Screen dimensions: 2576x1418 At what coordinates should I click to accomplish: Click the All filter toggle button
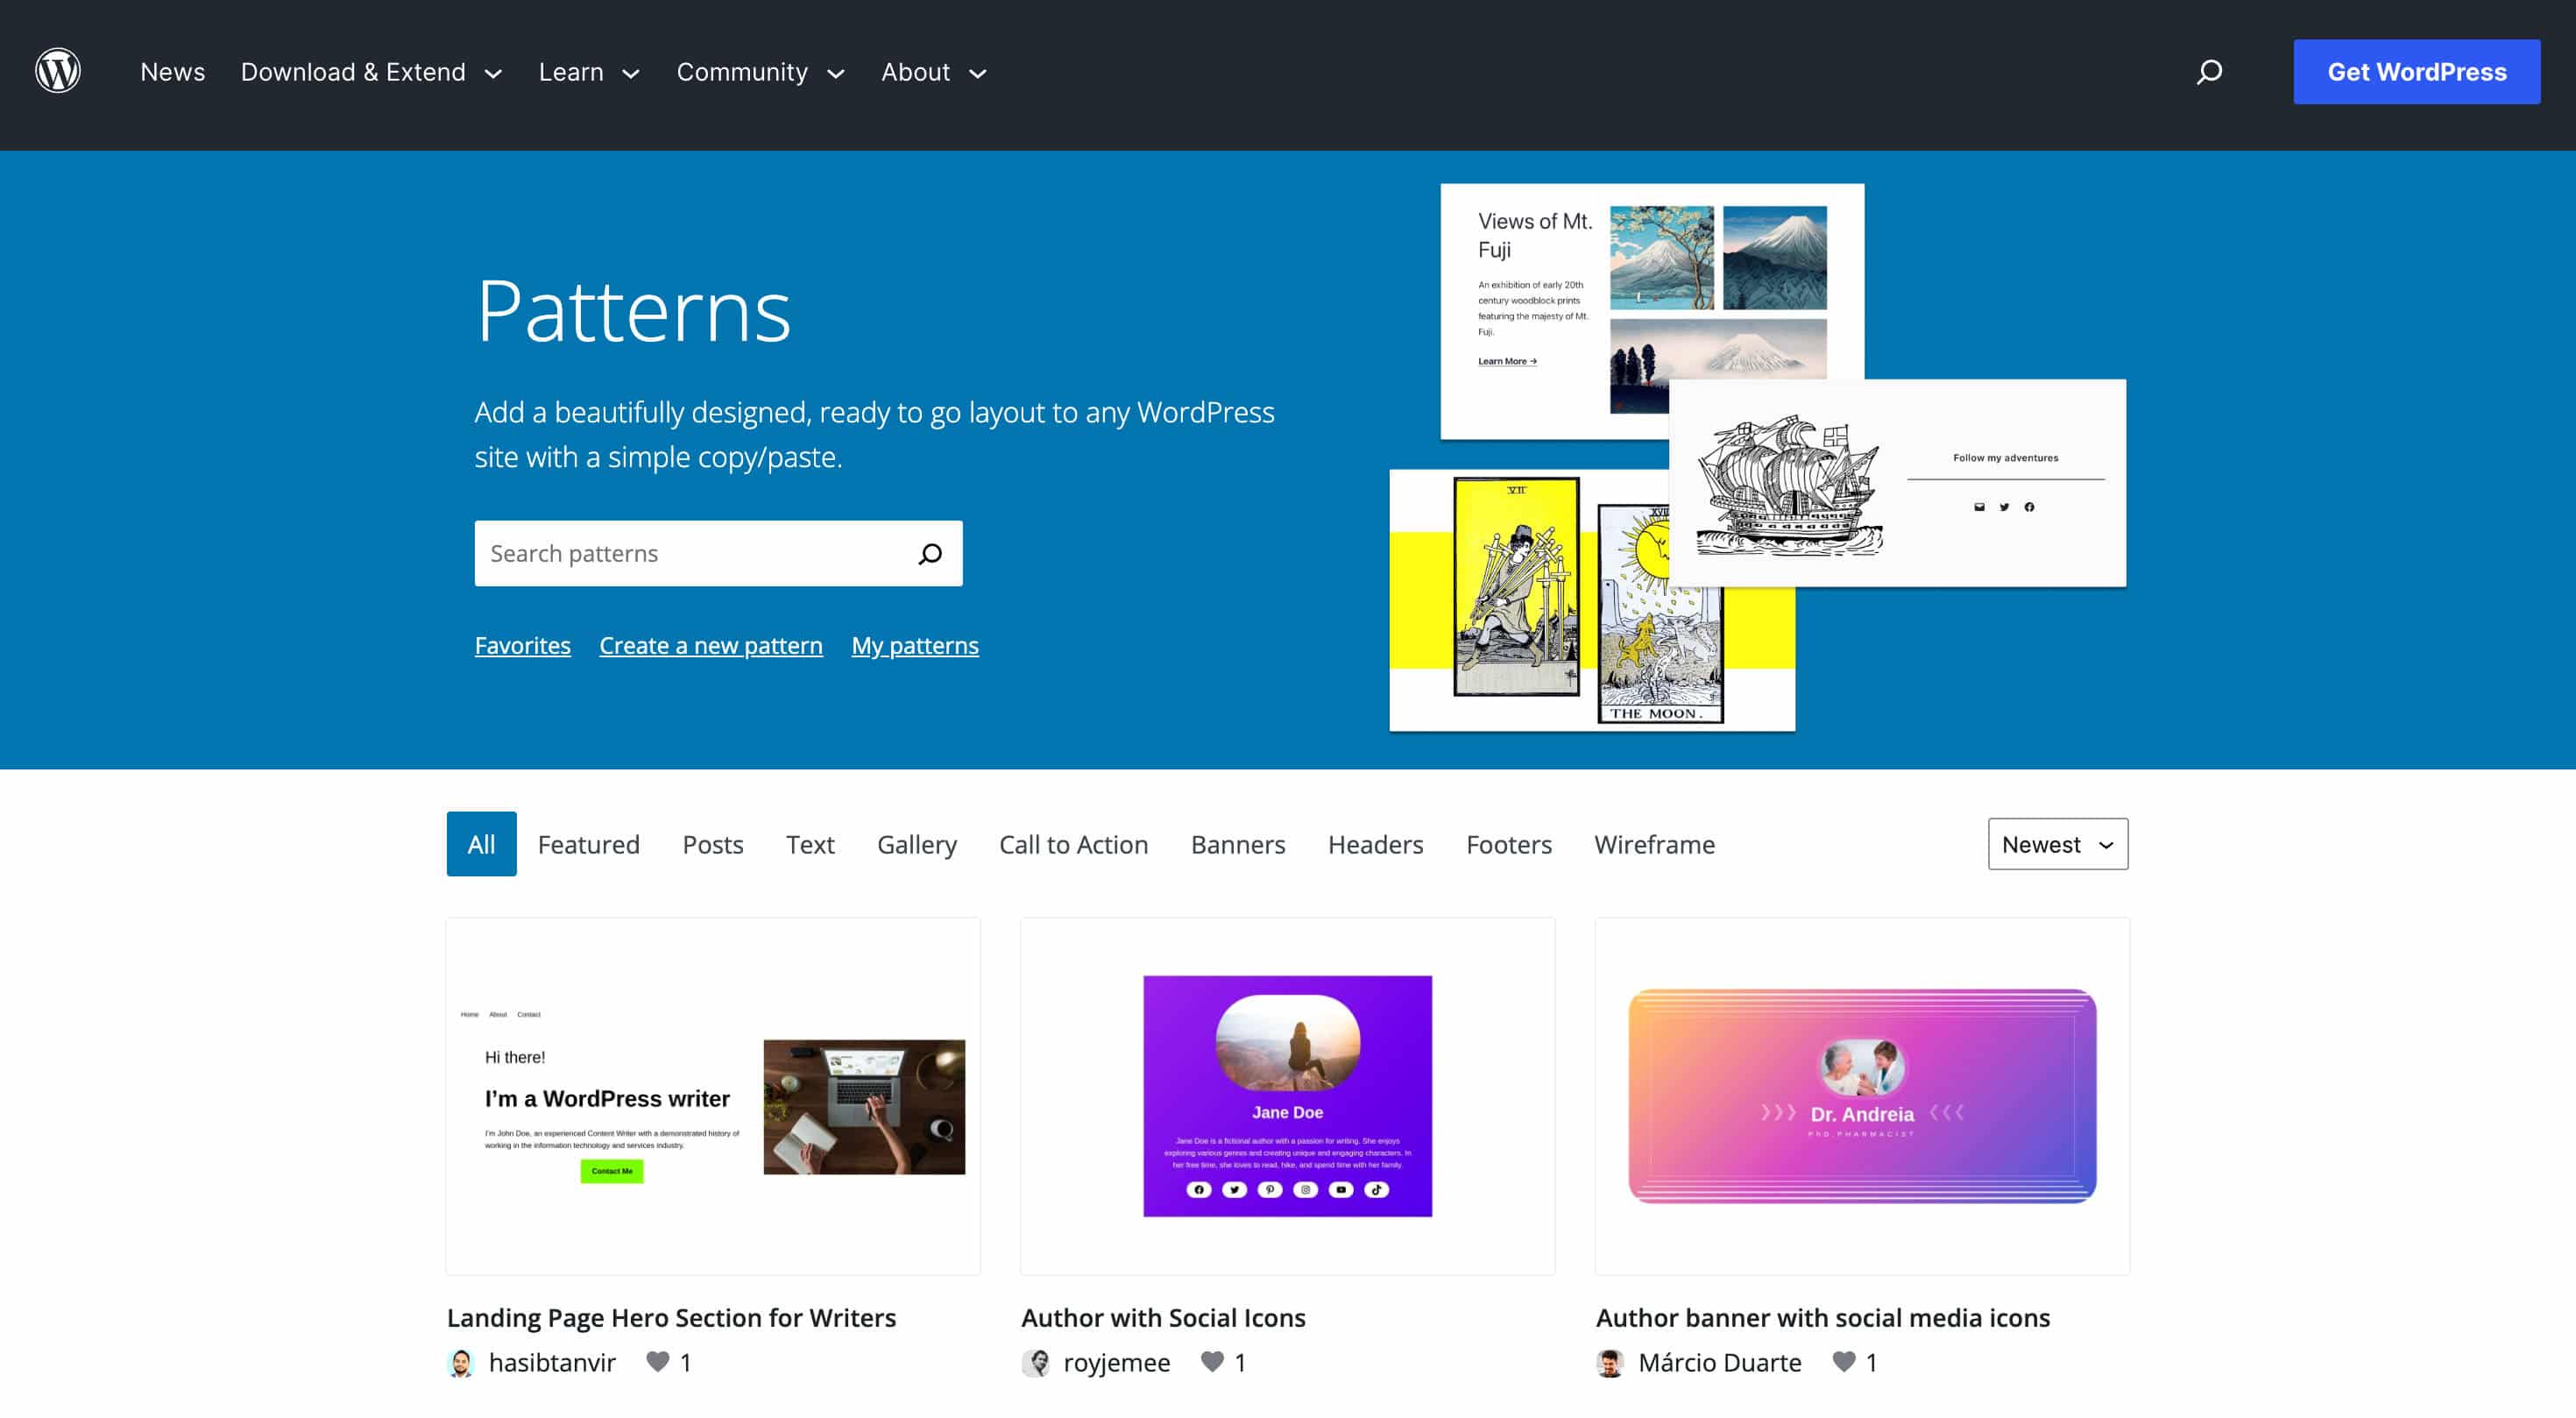click(x=480, y=843)
